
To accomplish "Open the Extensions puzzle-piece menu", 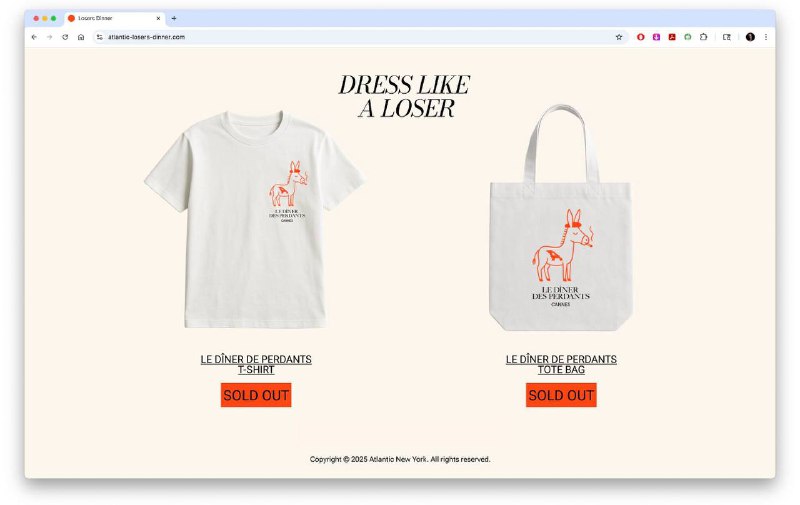I will (x=704, y=37).
